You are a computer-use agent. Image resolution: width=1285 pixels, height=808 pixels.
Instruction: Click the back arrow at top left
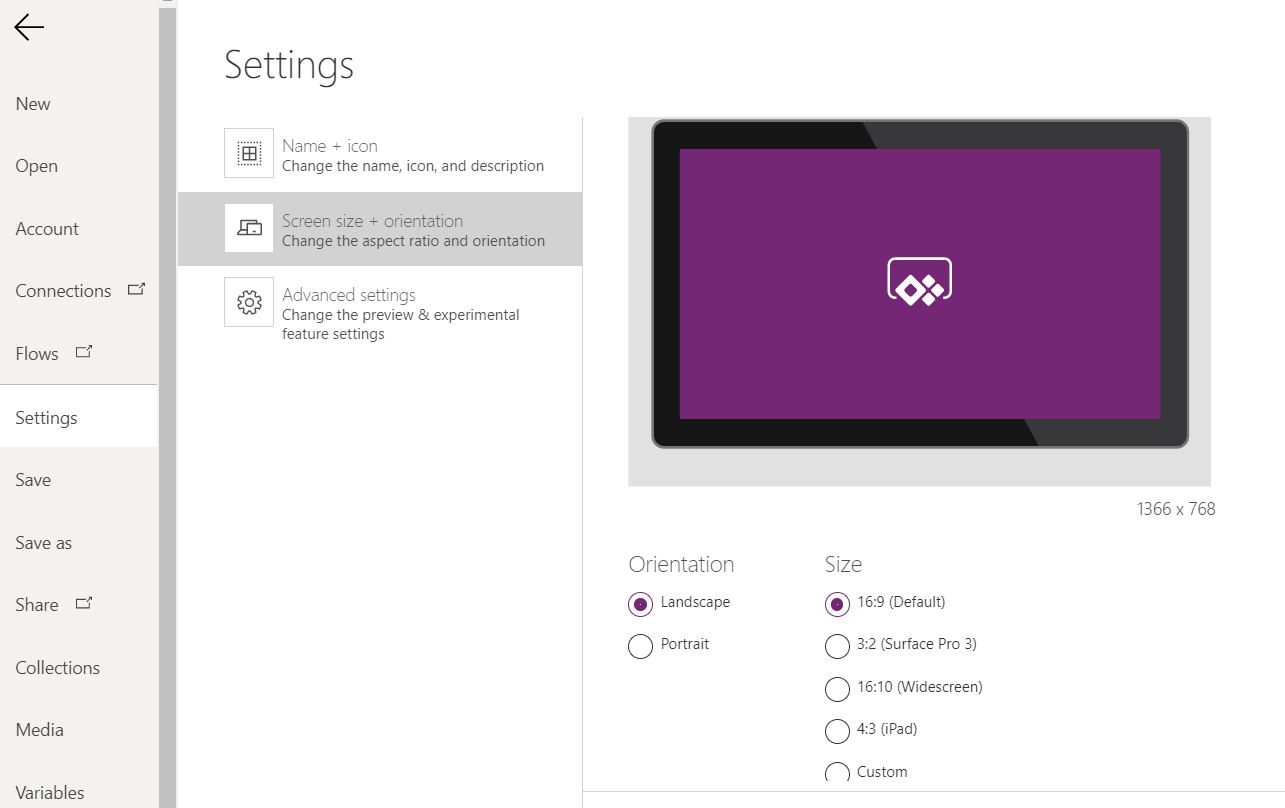[28, 27]
